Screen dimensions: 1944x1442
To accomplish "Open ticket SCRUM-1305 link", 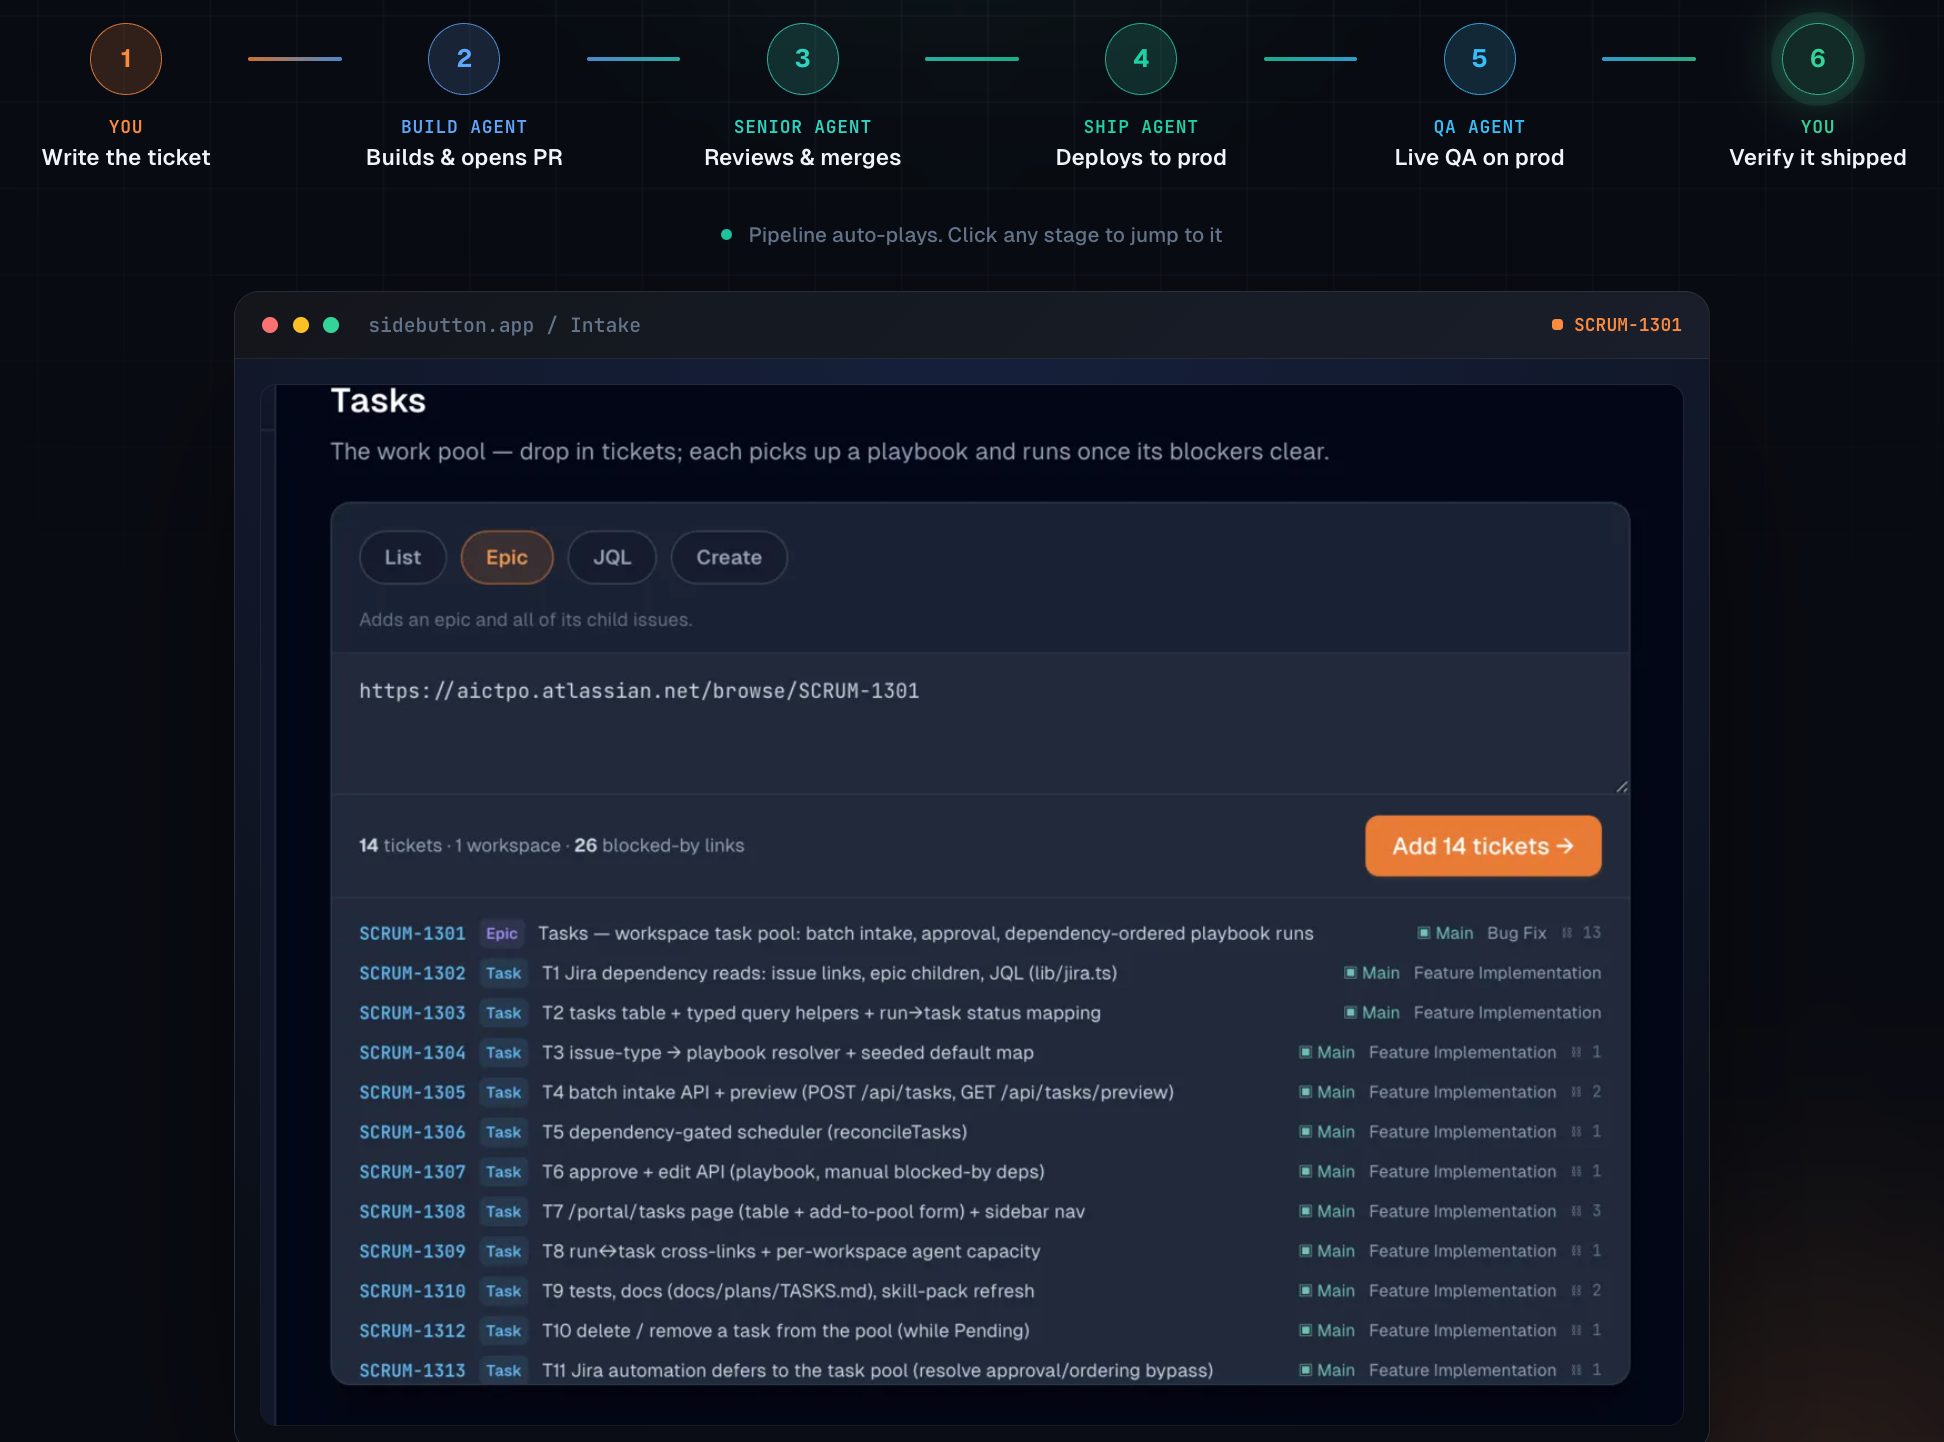I will point(413,1092).
